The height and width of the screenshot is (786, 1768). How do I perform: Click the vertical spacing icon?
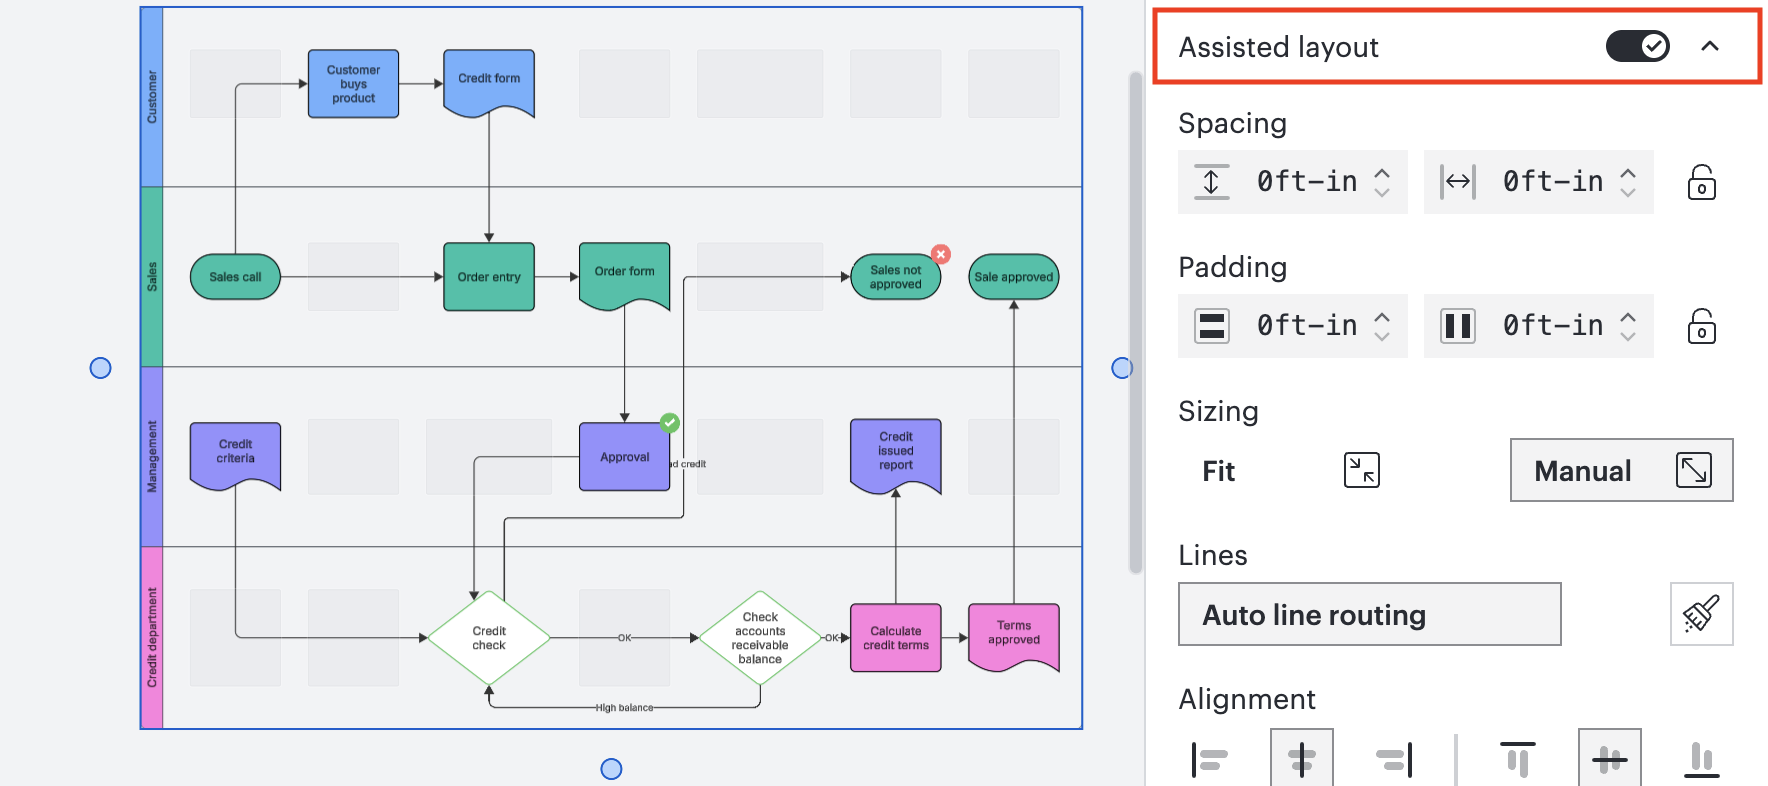tap(1211, 182)
